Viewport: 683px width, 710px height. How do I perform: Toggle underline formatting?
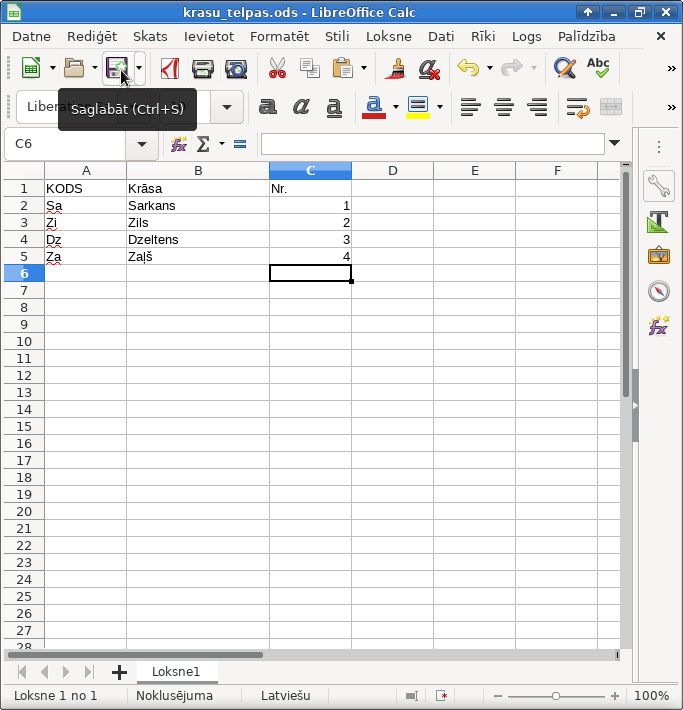click(334, 107)
